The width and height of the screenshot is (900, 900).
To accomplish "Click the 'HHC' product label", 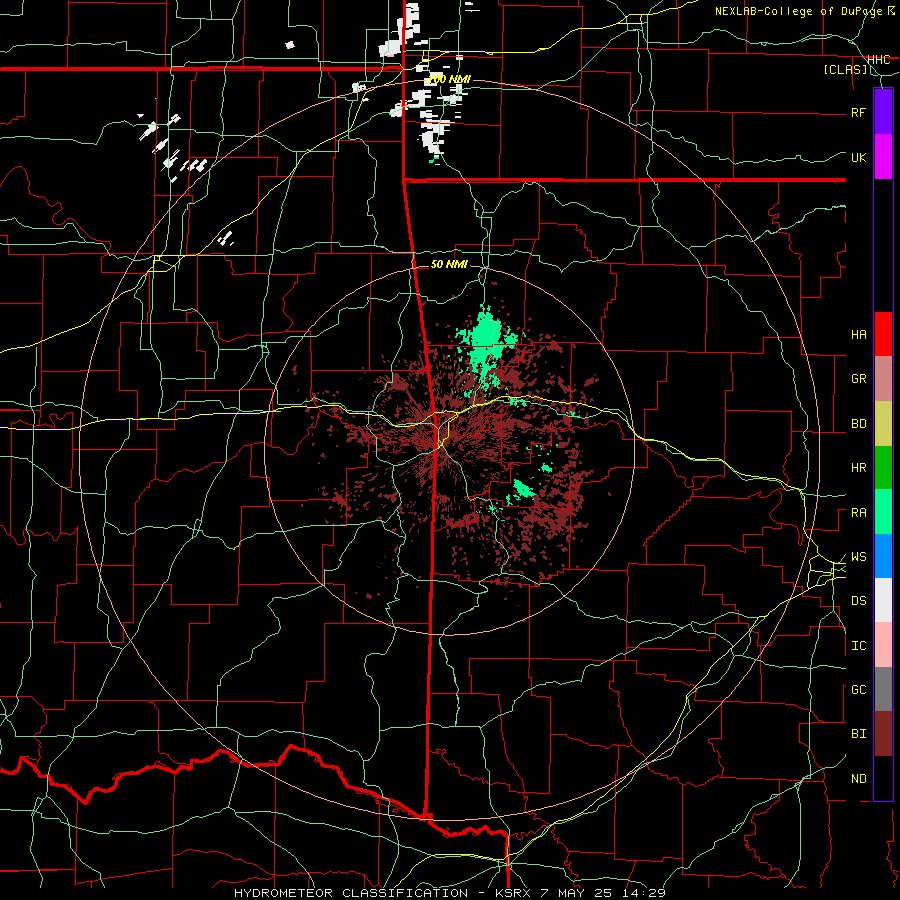I will [x=879, y=60].
